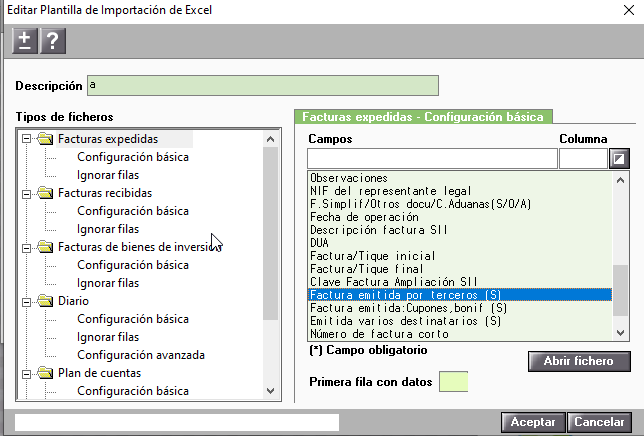644x436 pixels.
Task: Open Configuración básica under Diario
Action: (133, 319)
